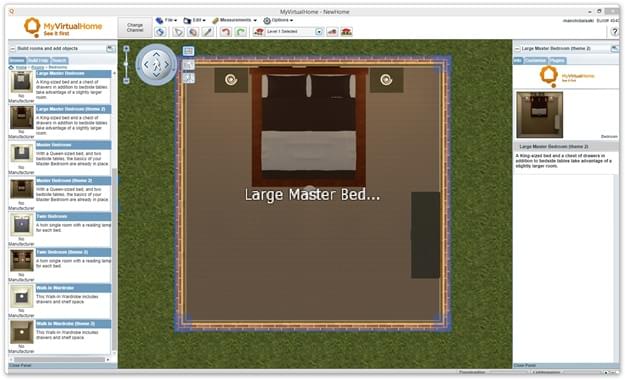Collapse the Large Master Bedroom info panel
Viewport: 625px width, 380px height.
pyautogui.click(x=517, y=49)
